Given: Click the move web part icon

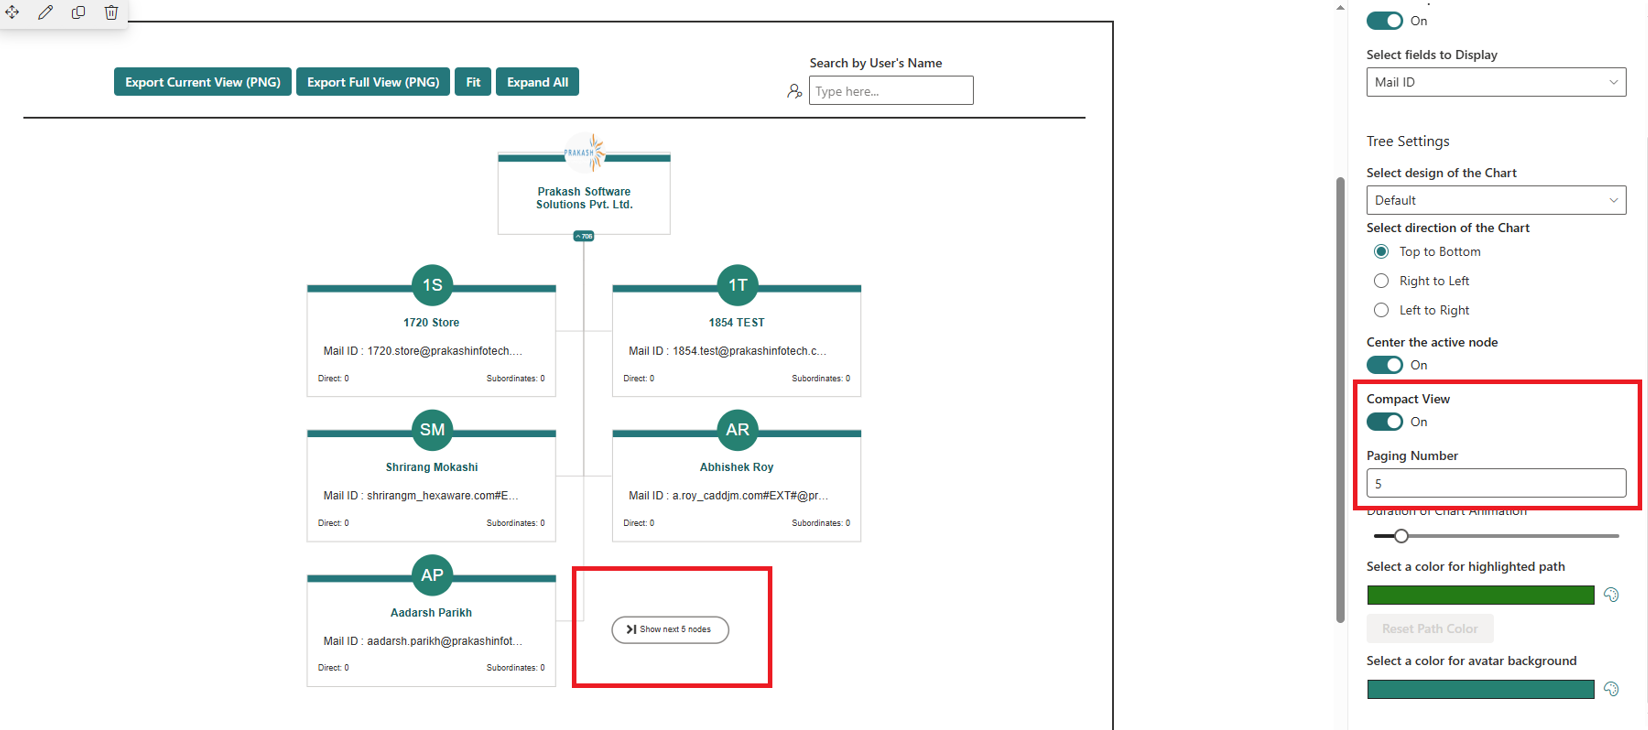Looking at the screenshot, I should (12, 12).
